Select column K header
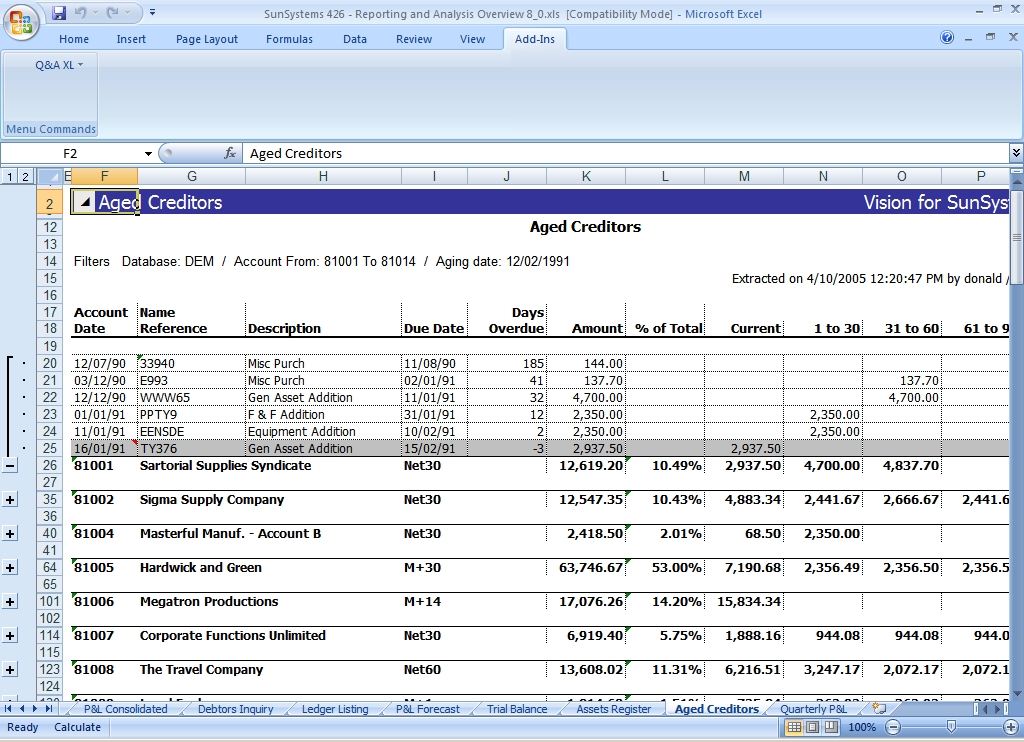Screen dimensions: 1024x742 click(586, 176)
